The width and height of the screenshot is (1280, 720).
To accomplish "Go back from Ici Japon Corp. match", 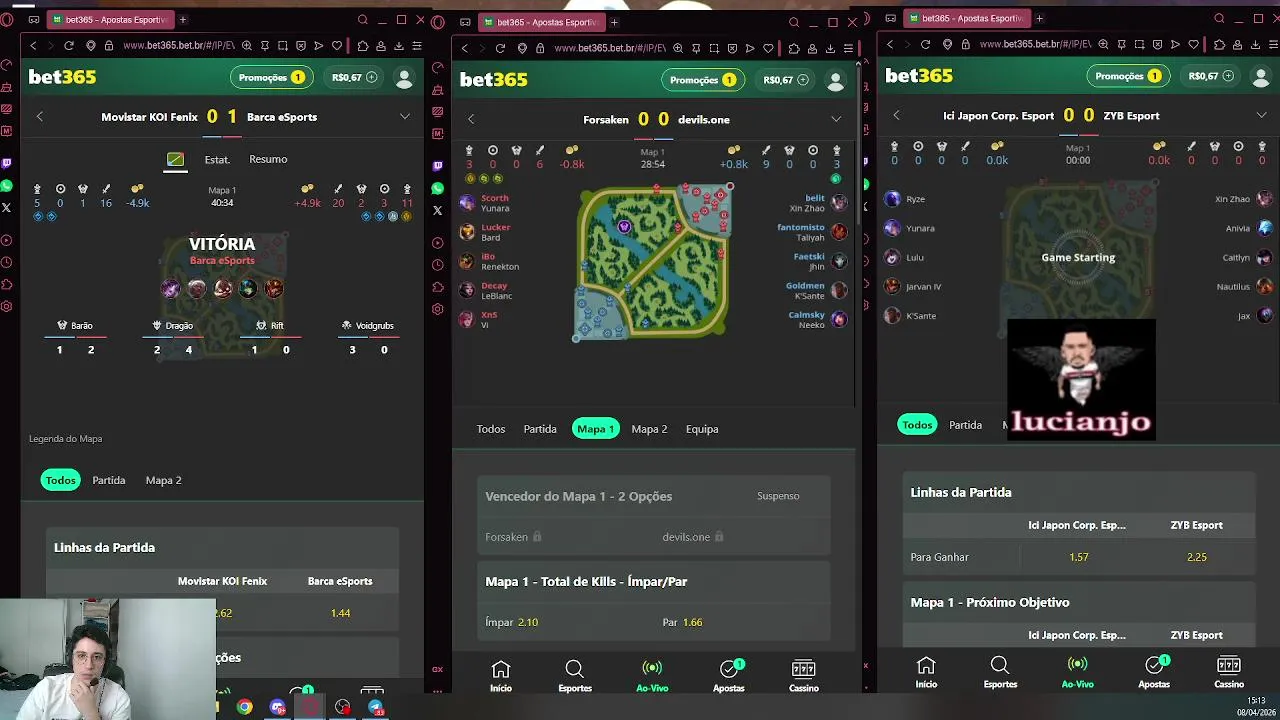I will pyautogui.click(x=896, y=115).
